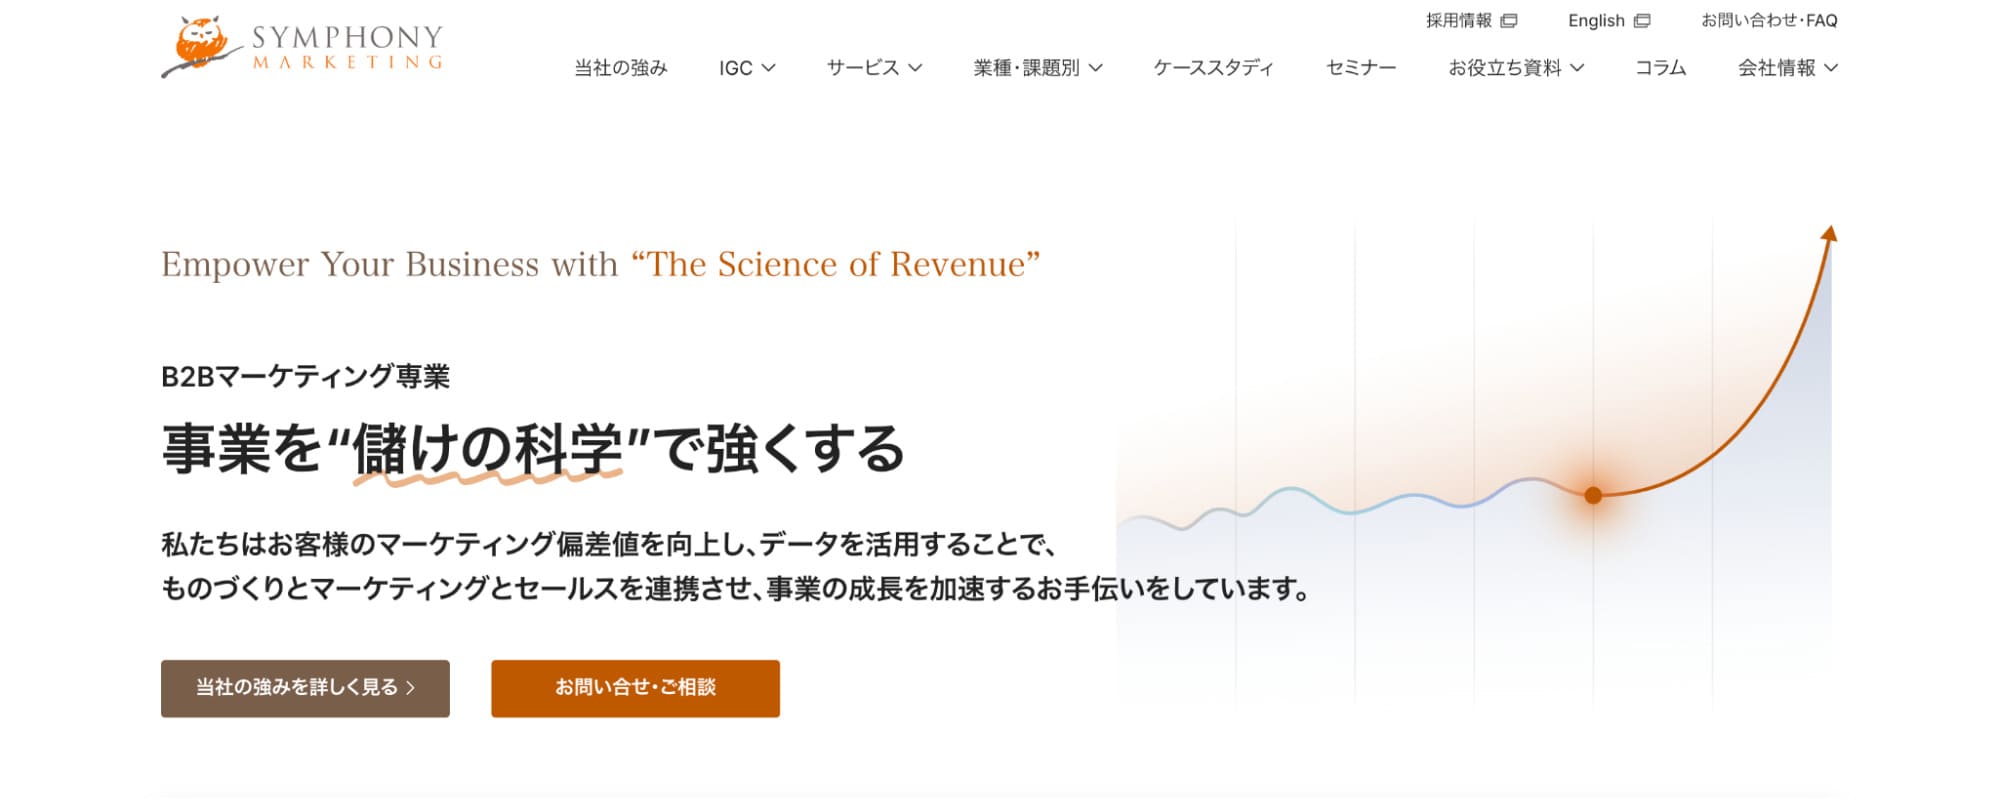Image resolution: width=1999 pixels, height=799 pixels.
Task: Open the 会社情報 dropdown chevron
Action: pos(1831,68)
